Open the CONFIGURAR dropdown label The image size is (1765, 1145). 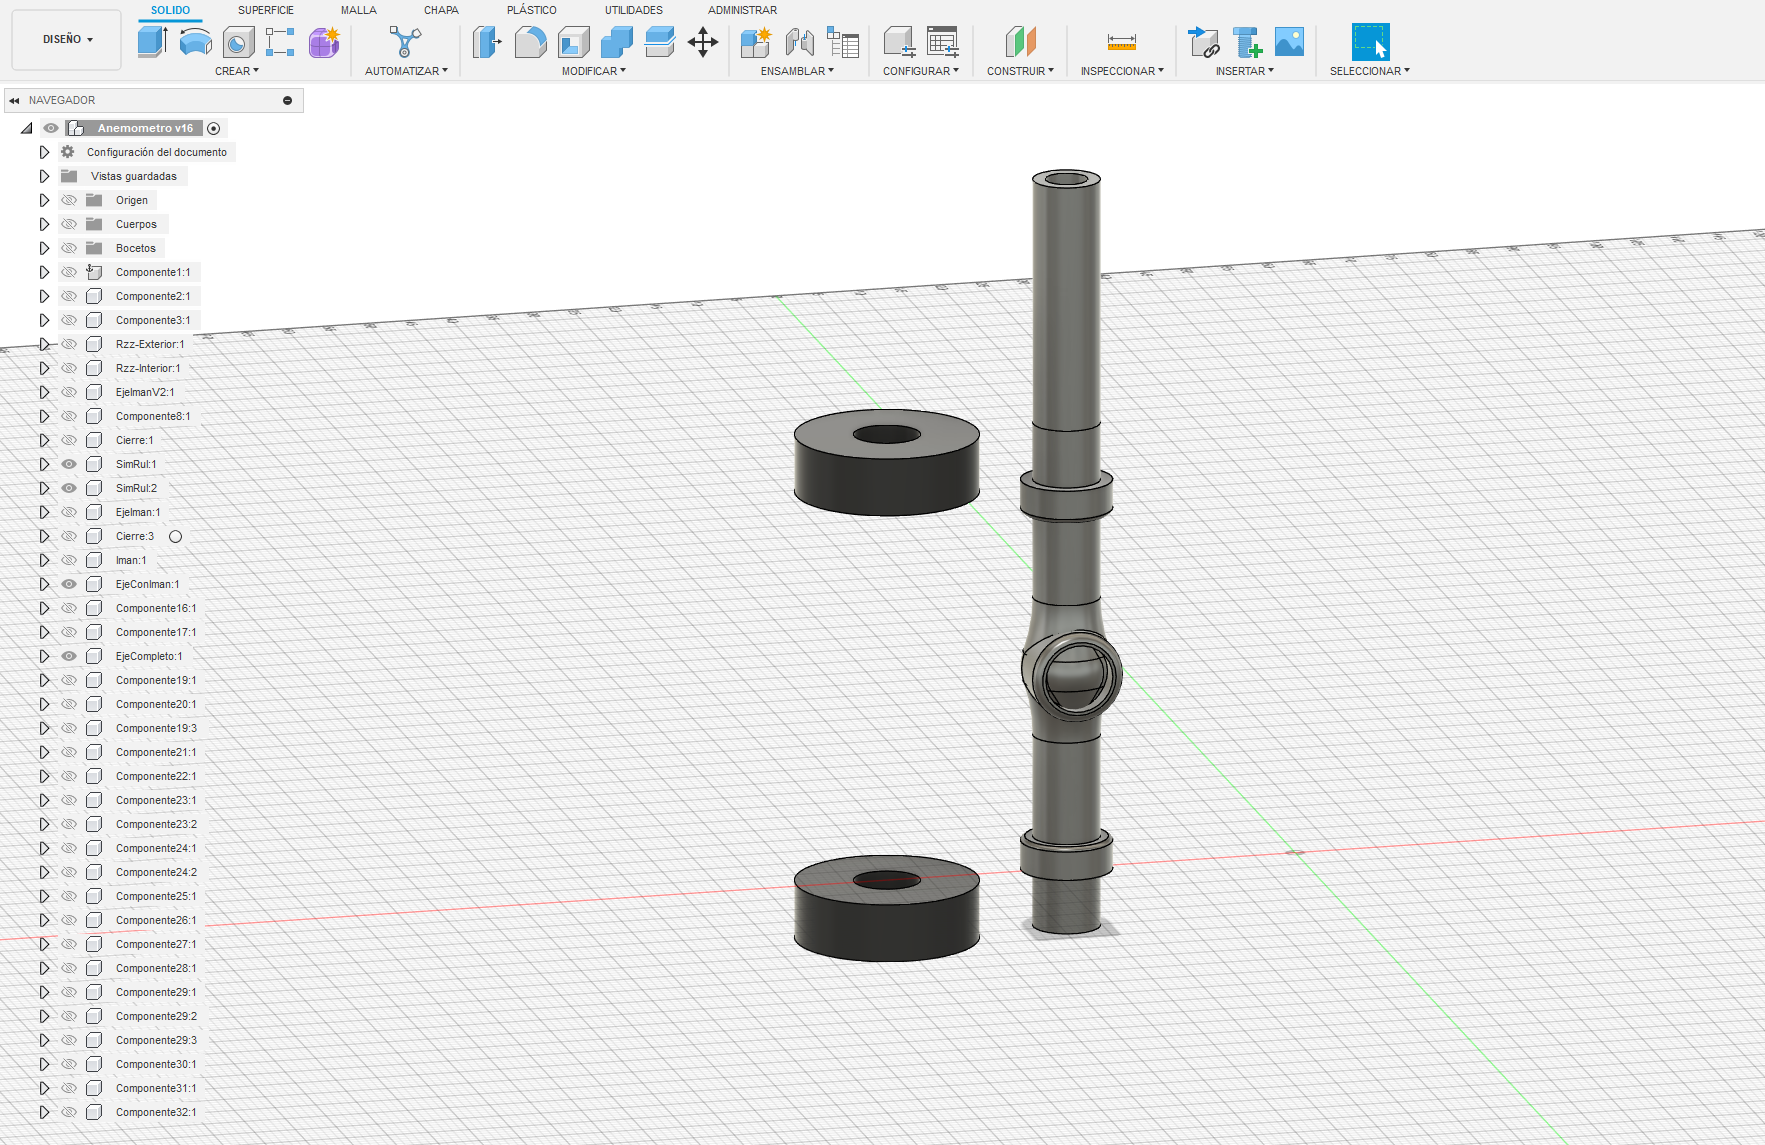(x=921, y=71)
